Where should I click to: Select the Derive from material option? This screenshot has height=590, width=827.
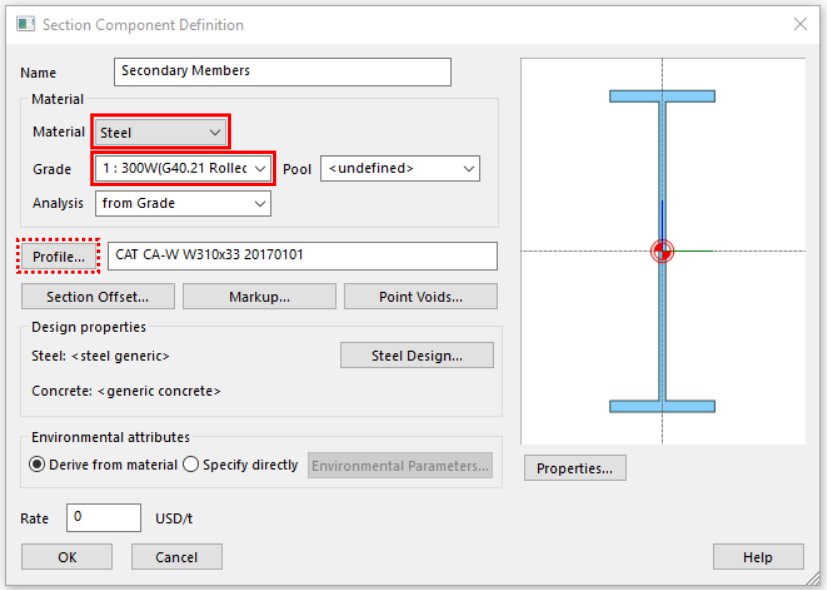[37, 462]
